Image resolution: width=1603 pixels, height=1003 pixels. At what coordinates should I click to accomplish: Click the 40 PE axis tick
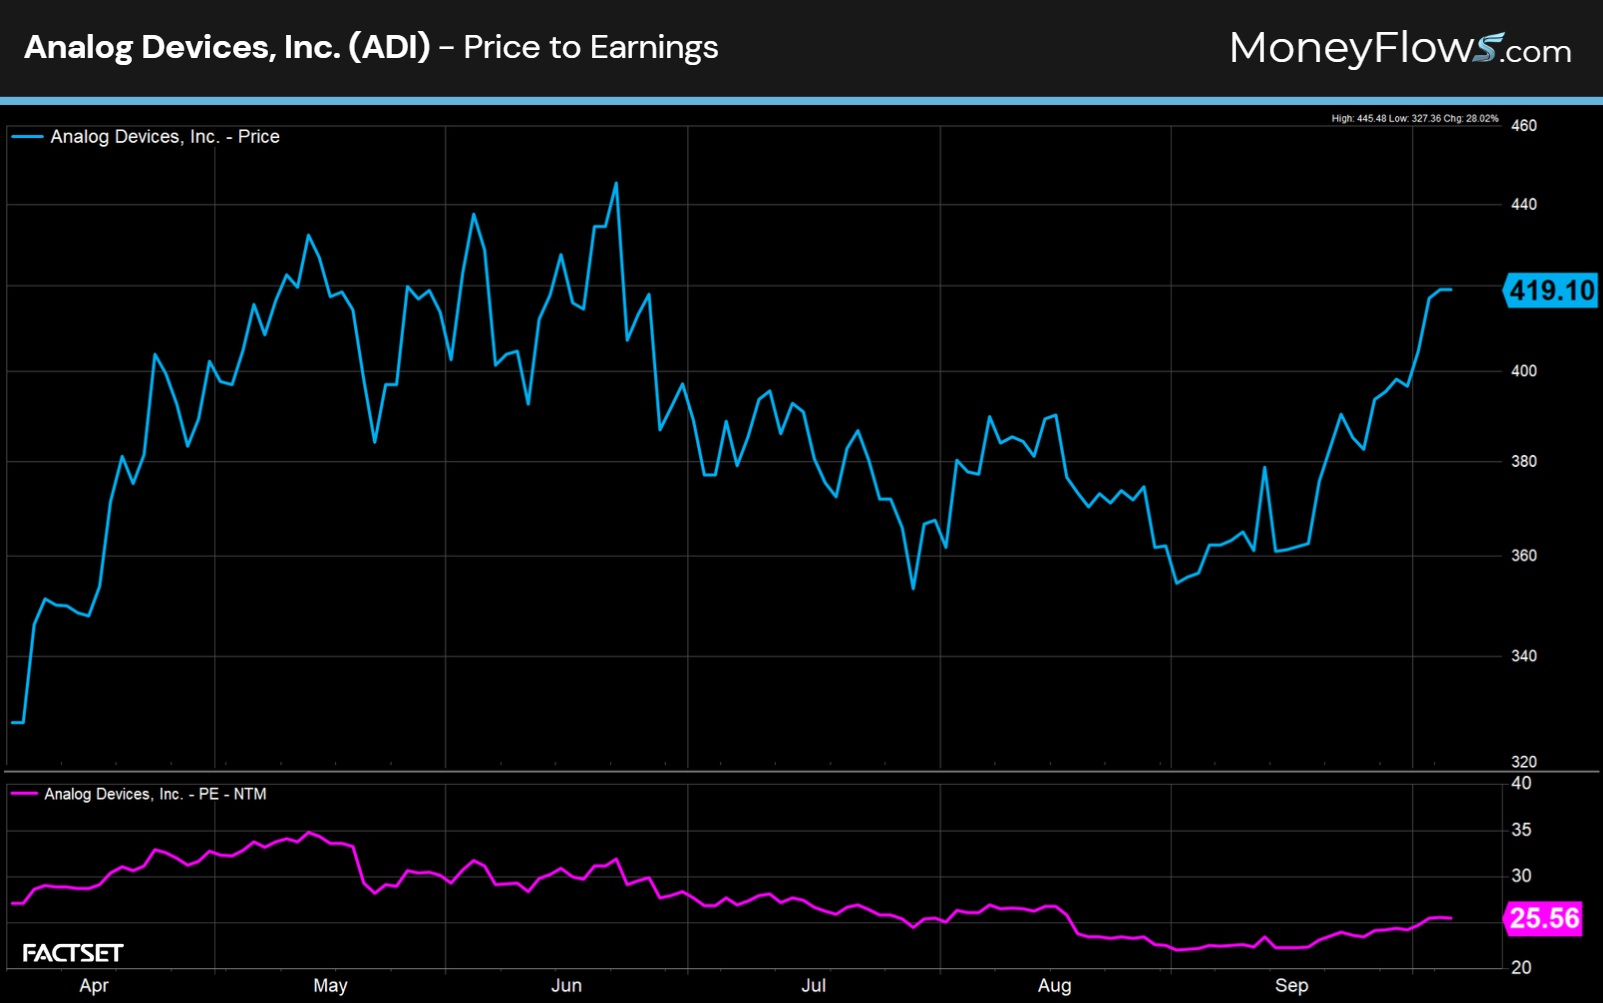[1521, 783]
